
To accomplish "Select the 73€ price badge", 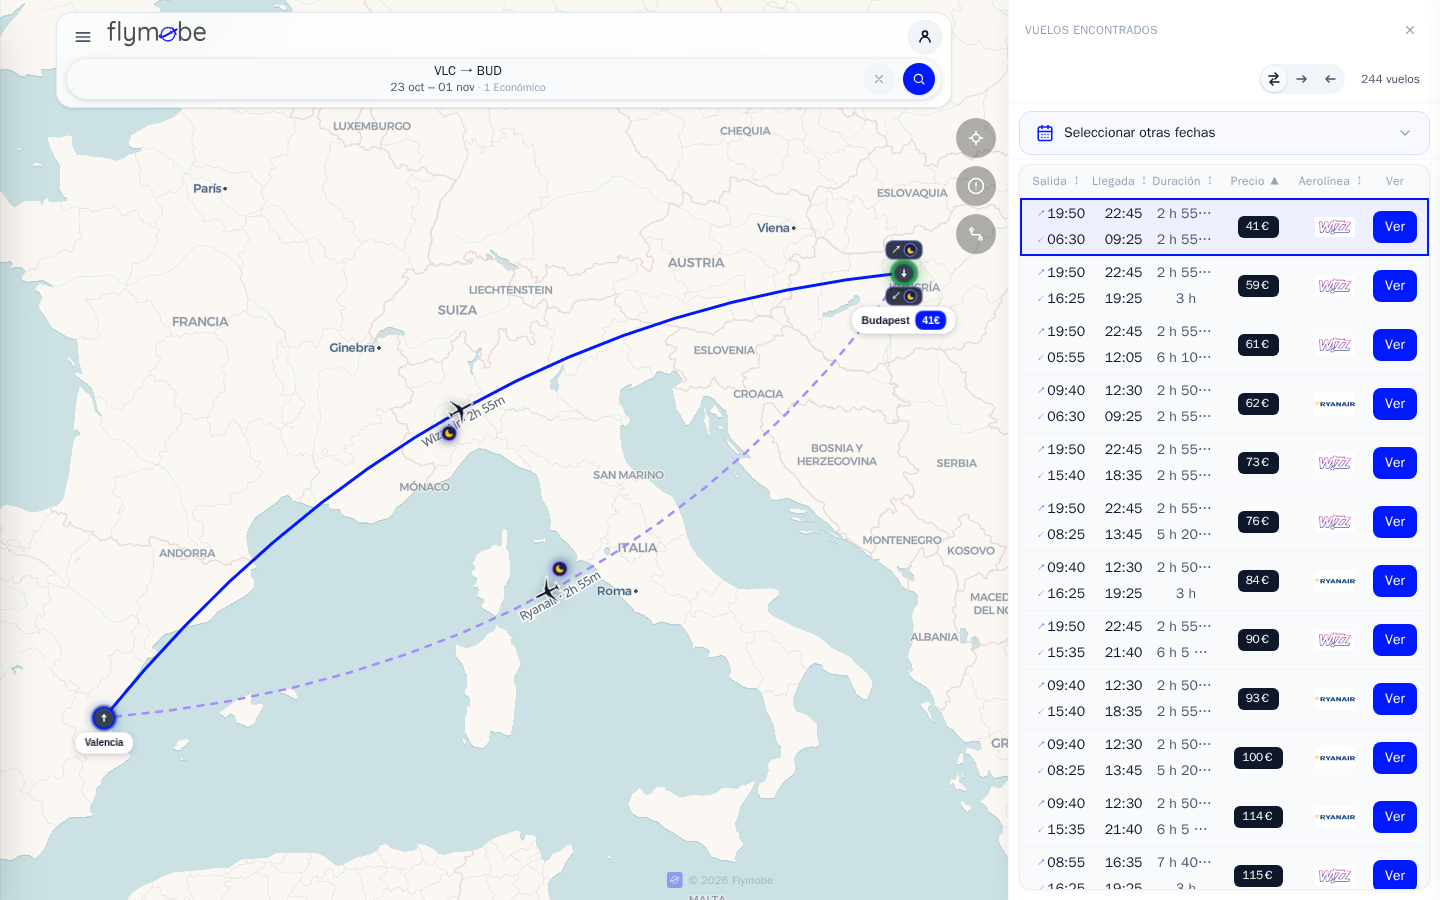I will pos(1258,463).
